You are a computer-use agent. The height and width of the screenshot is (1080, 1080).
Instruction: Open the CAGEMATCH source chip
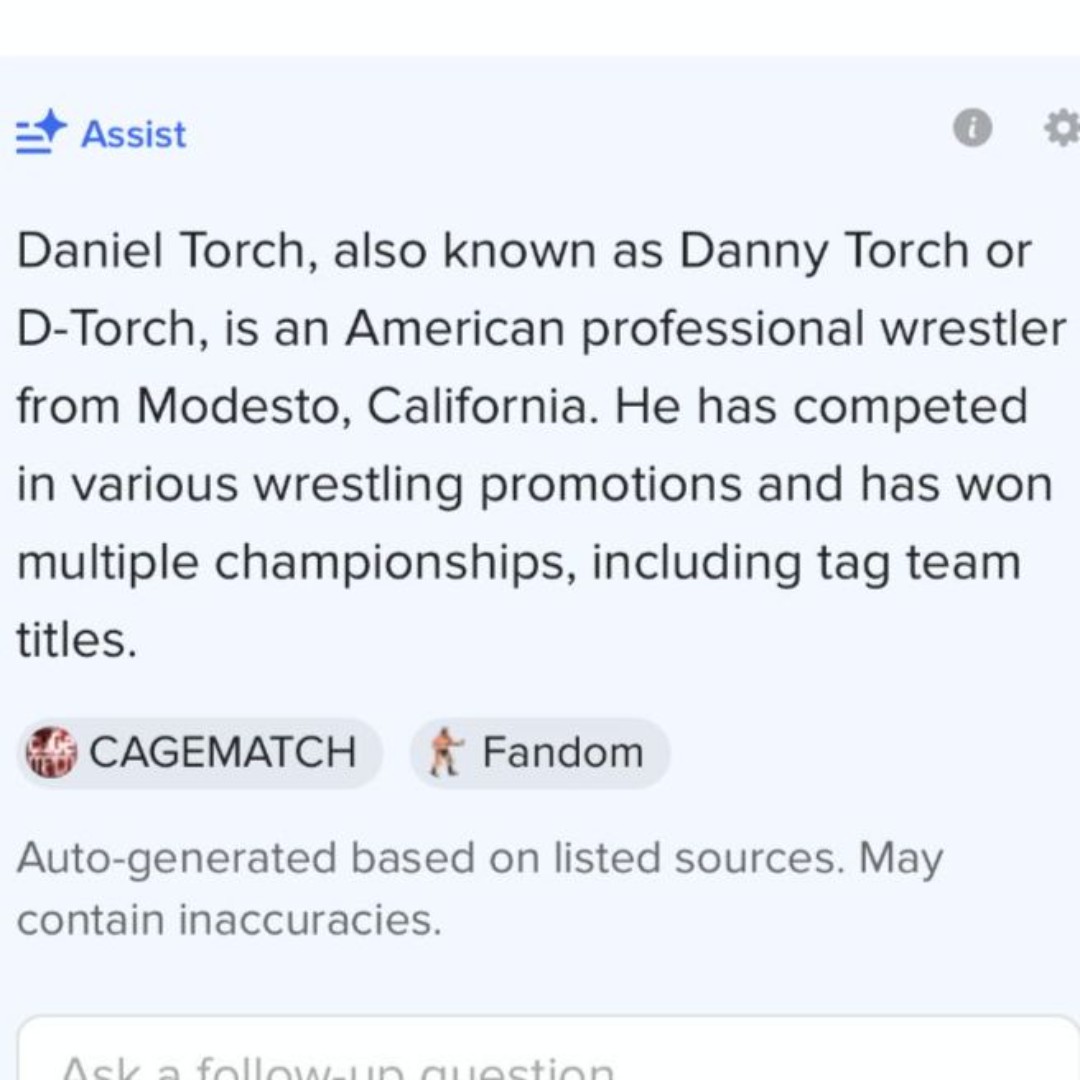(200, 752)
